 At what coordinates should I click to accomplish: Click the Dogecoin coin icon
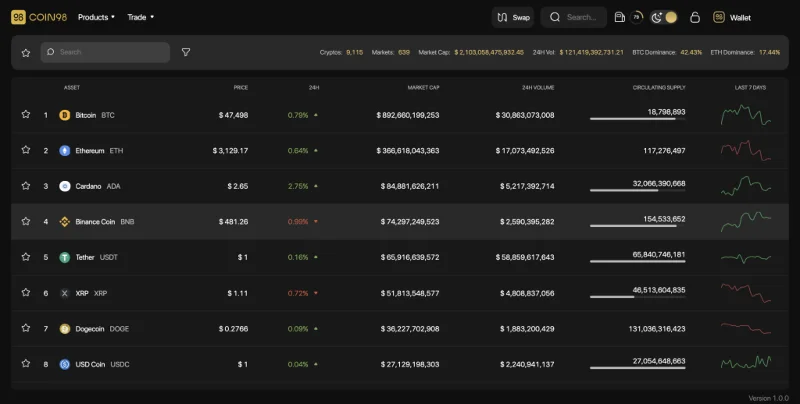tap(64, 329)
